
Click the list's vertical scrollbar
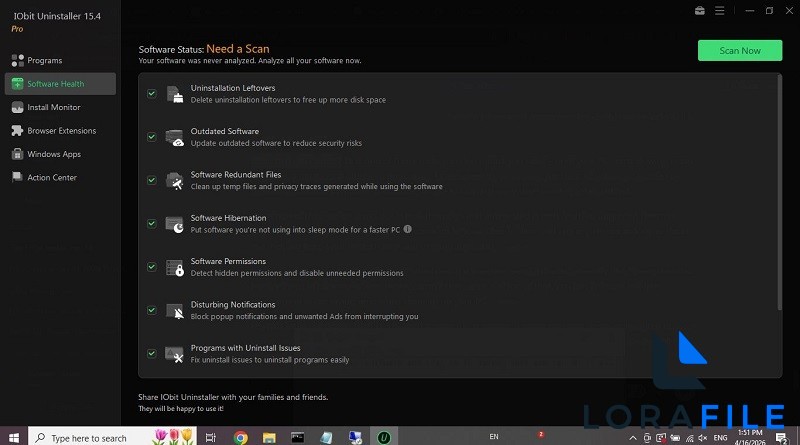click(779, 193)
